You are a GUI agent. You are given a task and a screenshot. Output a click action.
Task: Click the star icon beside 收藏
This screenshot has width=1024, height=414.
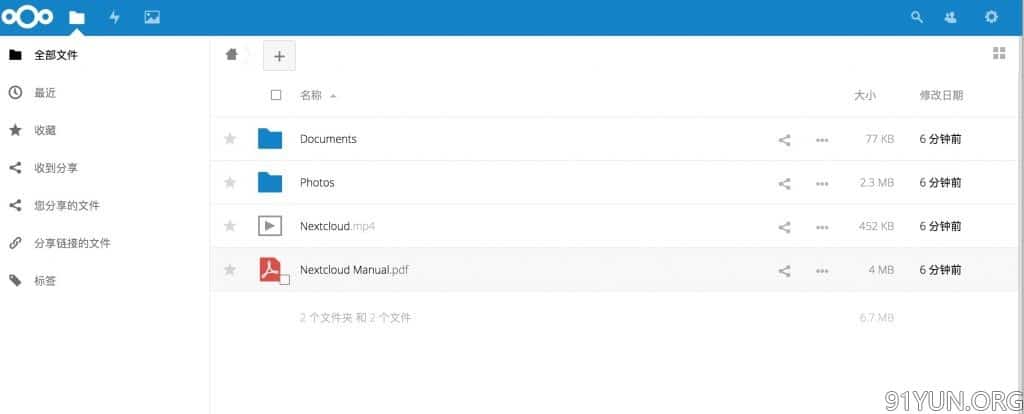15,130
